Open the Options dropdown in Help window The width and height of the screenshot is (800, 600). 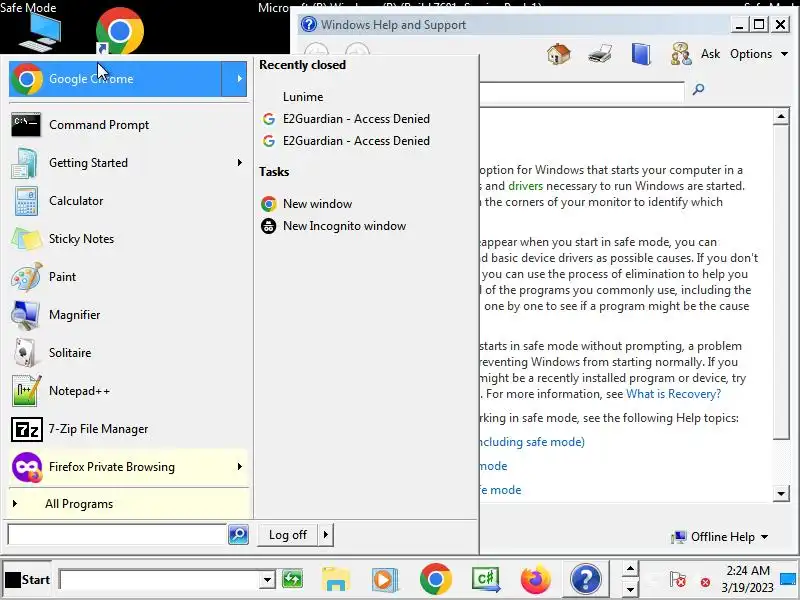[x=759, y=54]
